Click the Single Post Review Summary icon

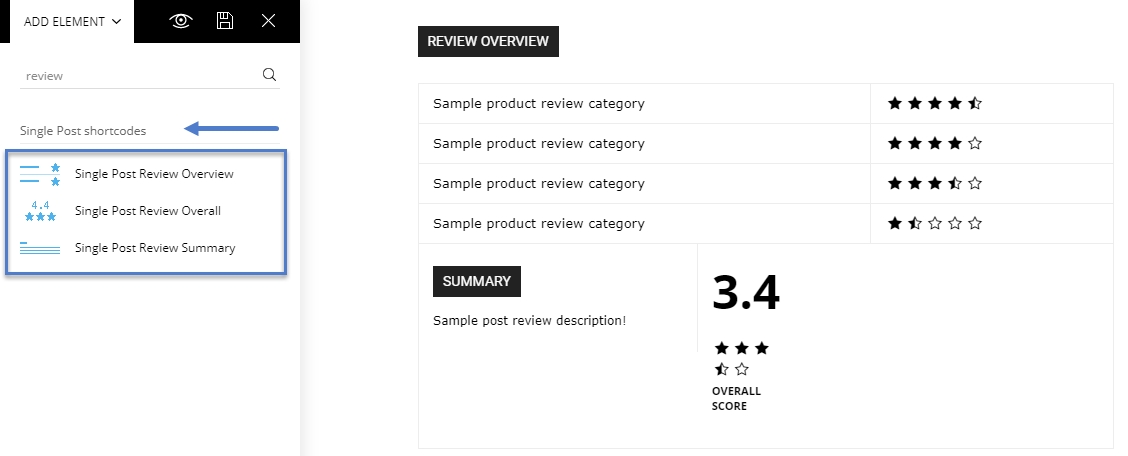point(40,248)
